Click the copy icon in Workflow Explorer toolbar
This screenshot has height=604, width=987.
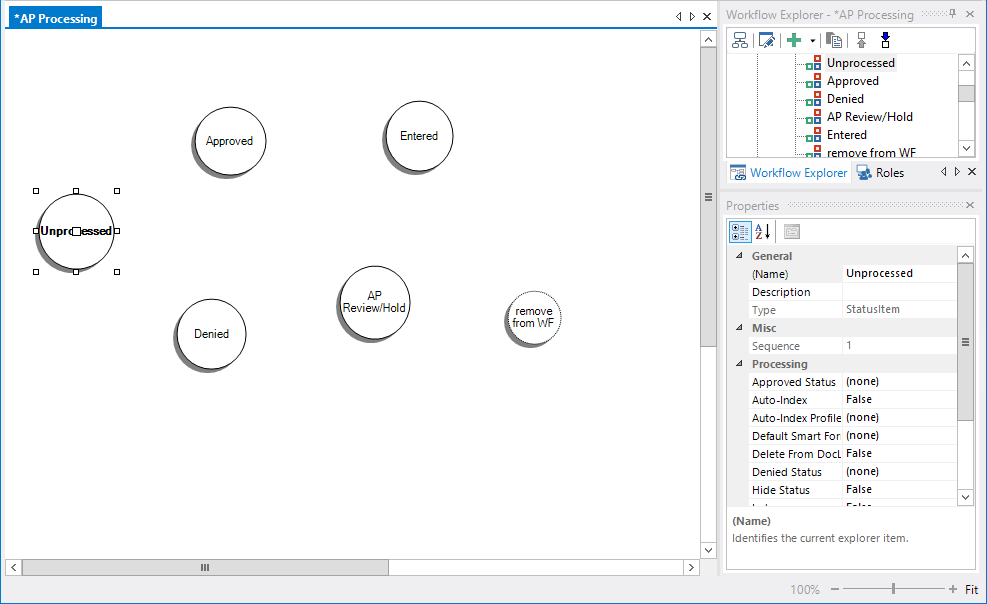pos(834,40)
